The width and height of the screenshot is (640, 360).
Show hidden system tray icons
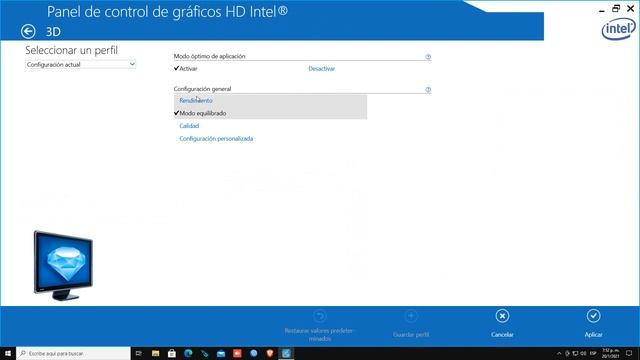pos(559,353)
